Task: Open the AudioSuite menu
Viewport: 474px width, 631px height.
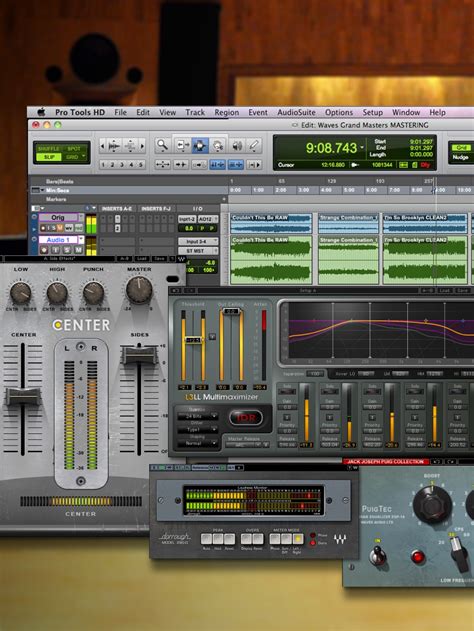Action: coord(296,113)
